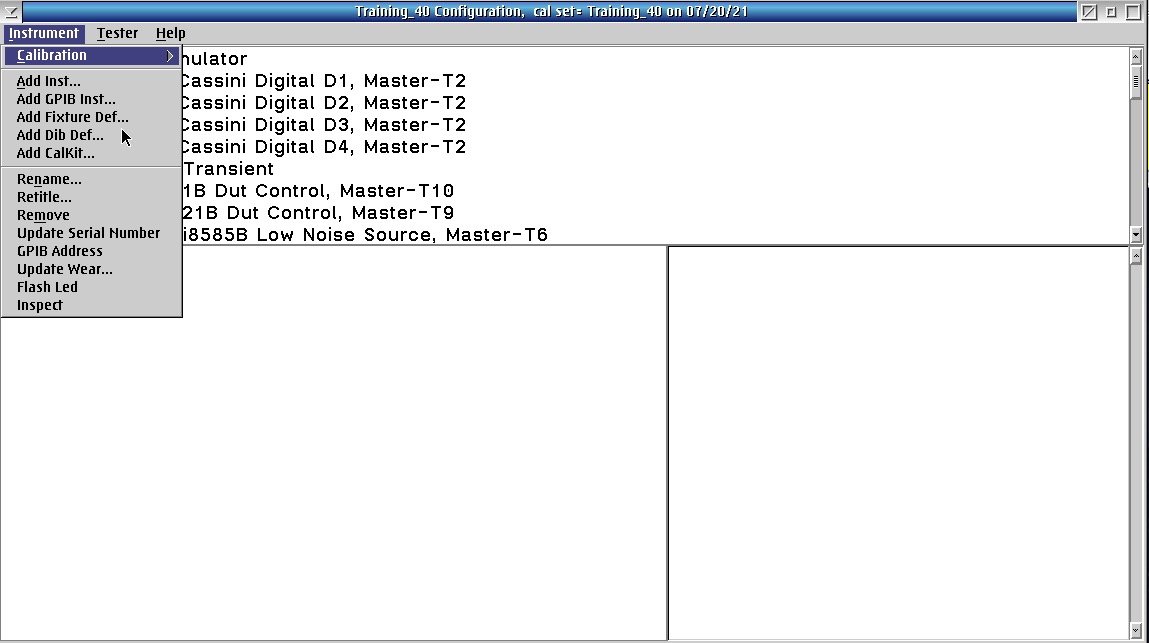Choose Add Inst... from Instrument menu
Screen dimensions: 1149x643
(48, 81)
